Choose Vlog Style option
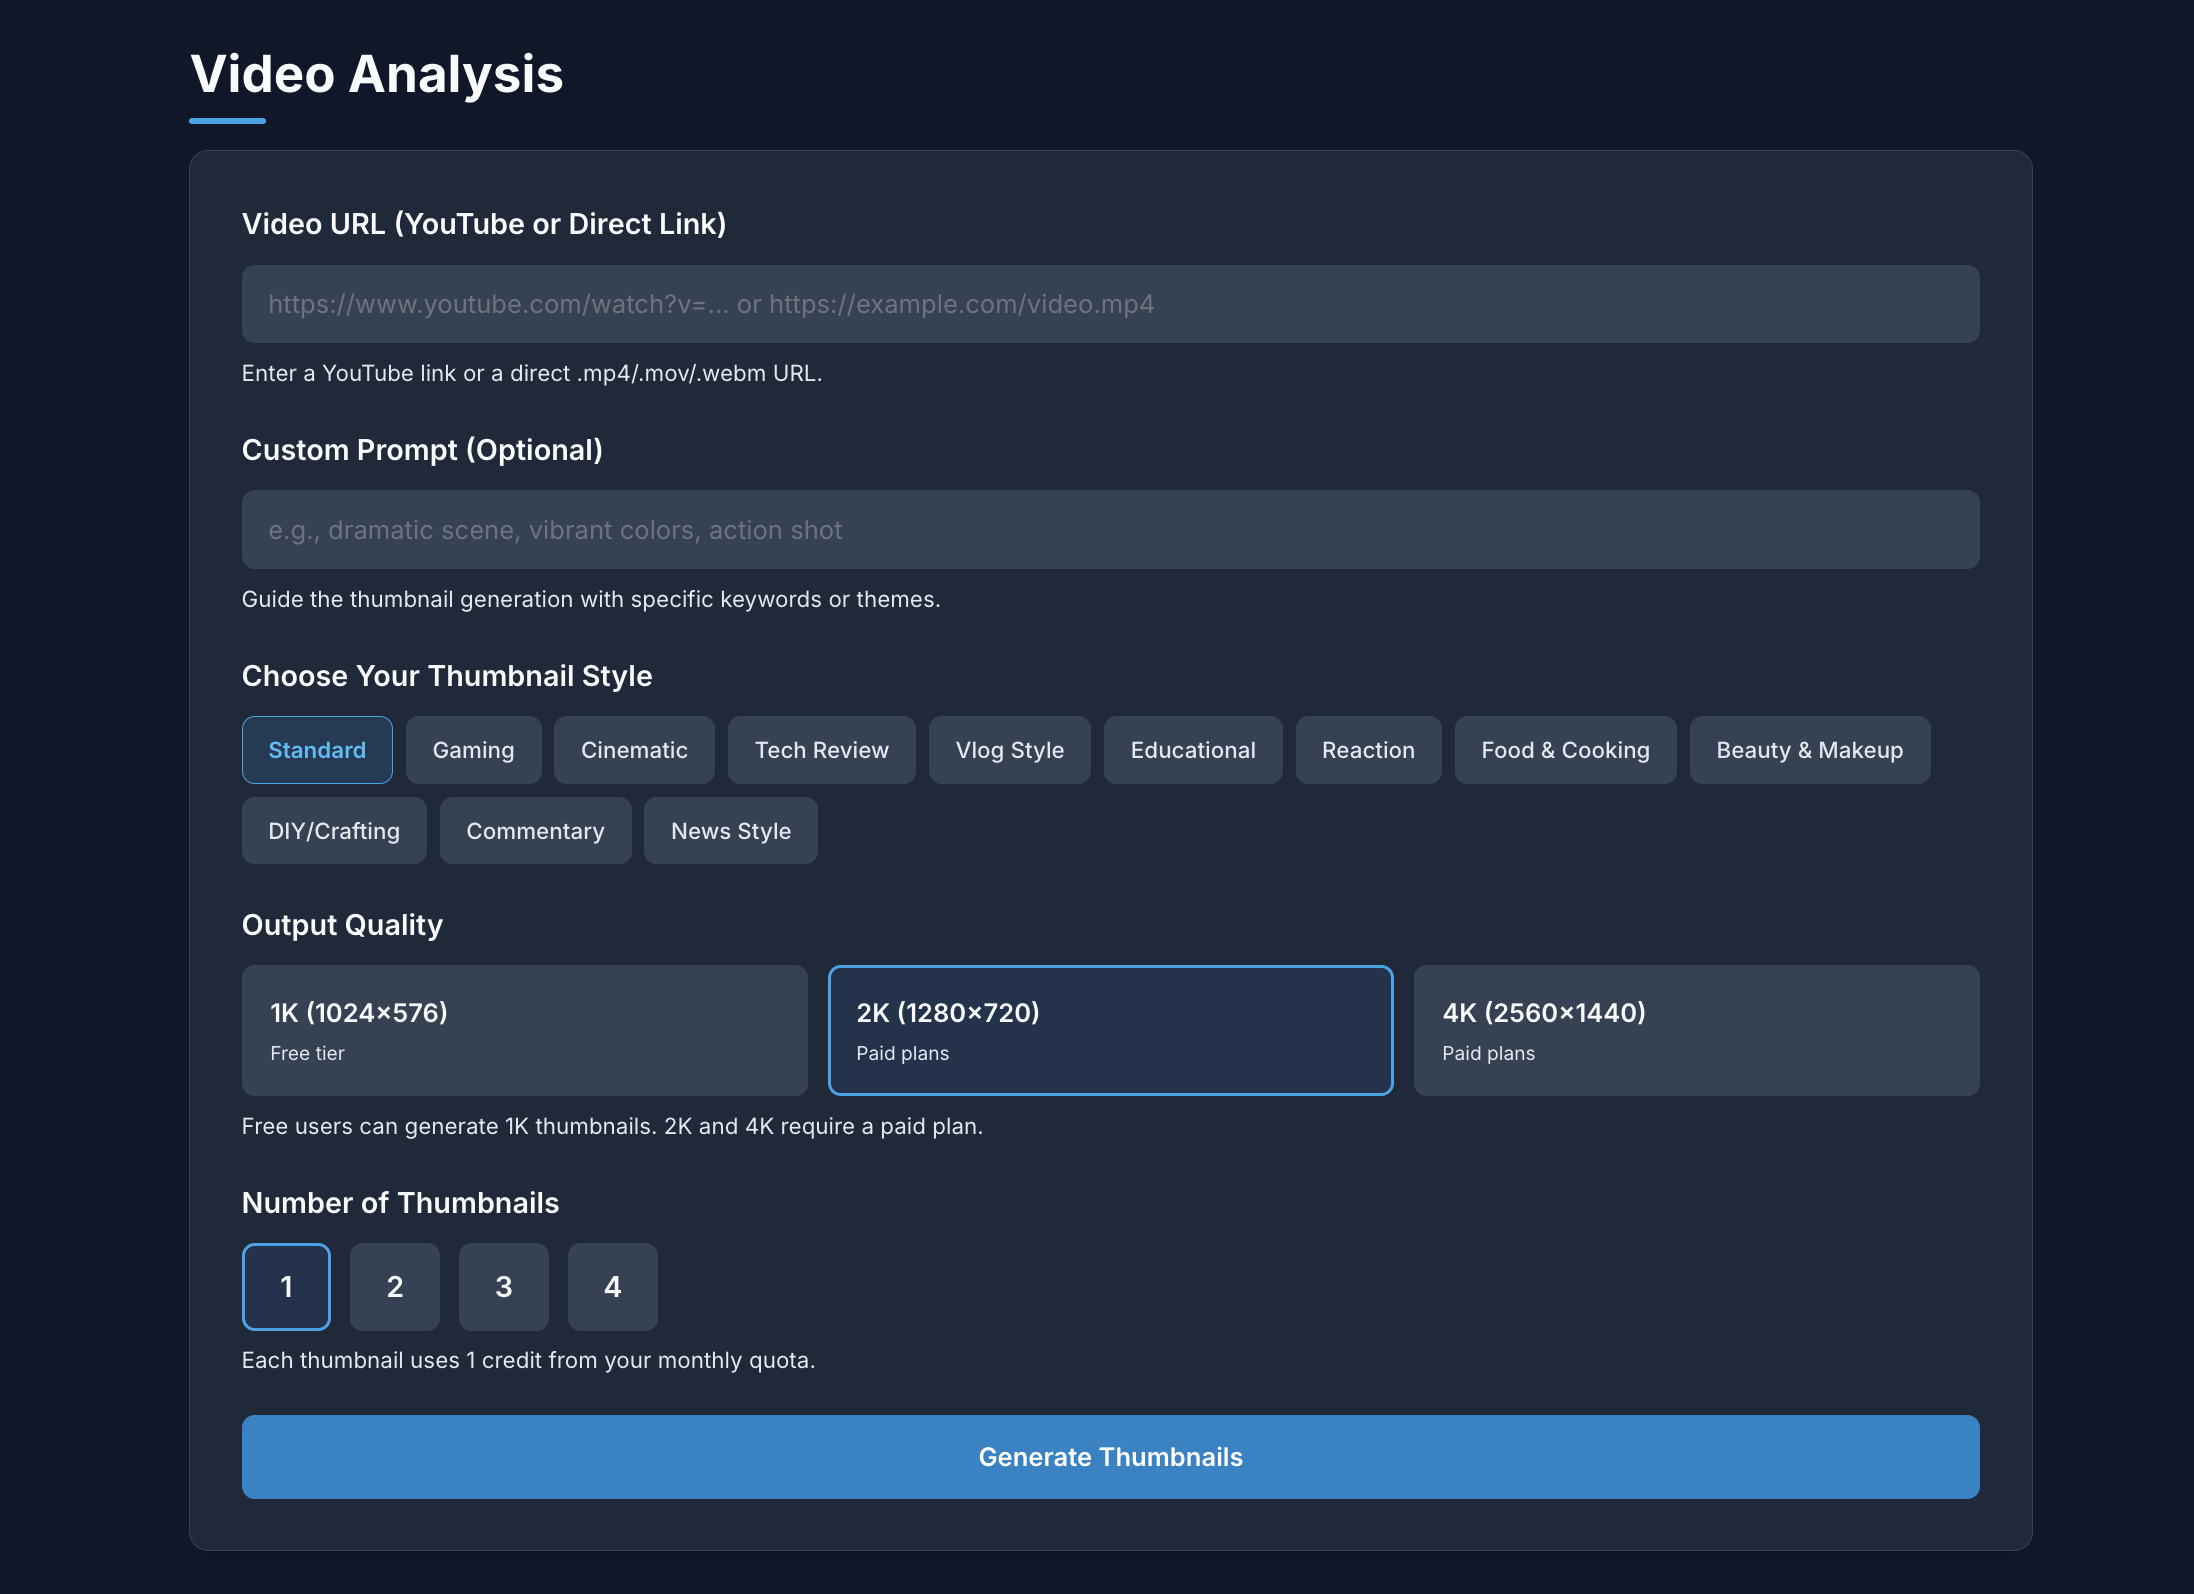 click(x=1009, y=750)
